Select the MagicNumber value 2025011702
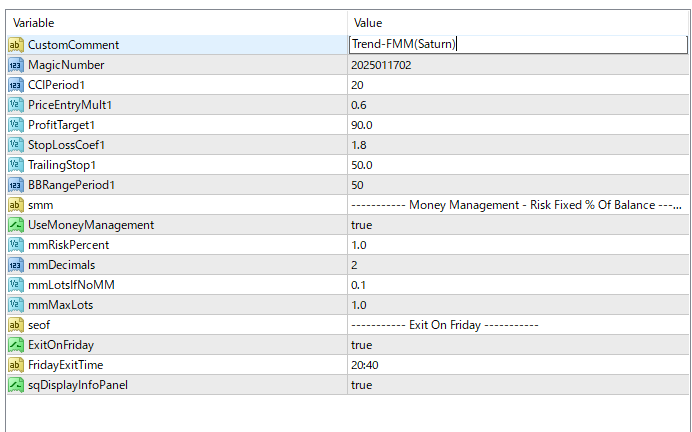Image resolution: width=692 pixels, height=432 pixels. 381,65
